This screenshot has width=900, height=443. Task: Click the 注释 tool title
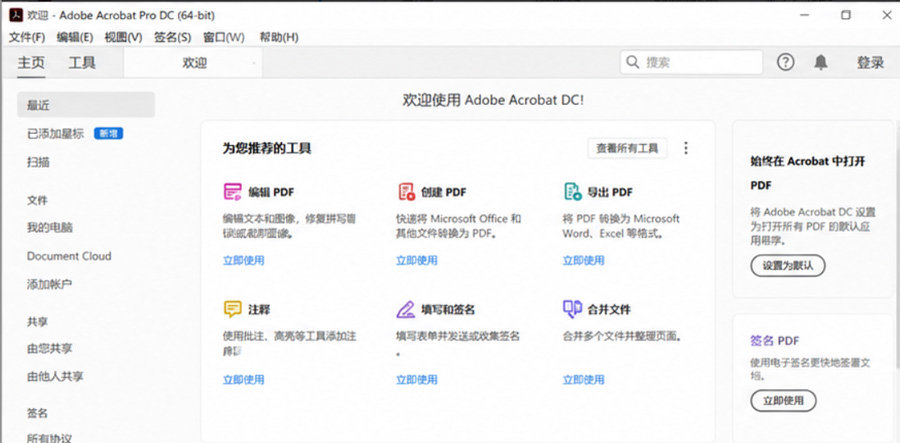[x=259, y=310]
